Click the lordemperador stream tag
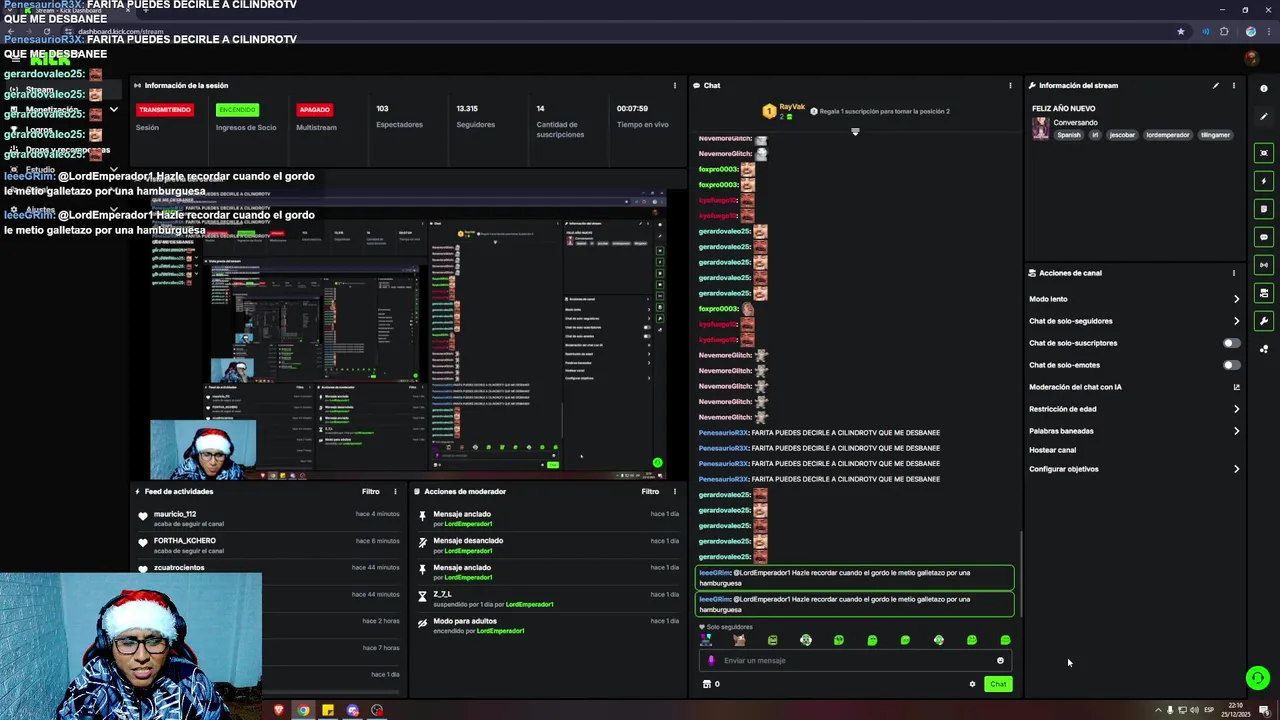This screenshot has height=720, width=1280. click(1168, 135)
